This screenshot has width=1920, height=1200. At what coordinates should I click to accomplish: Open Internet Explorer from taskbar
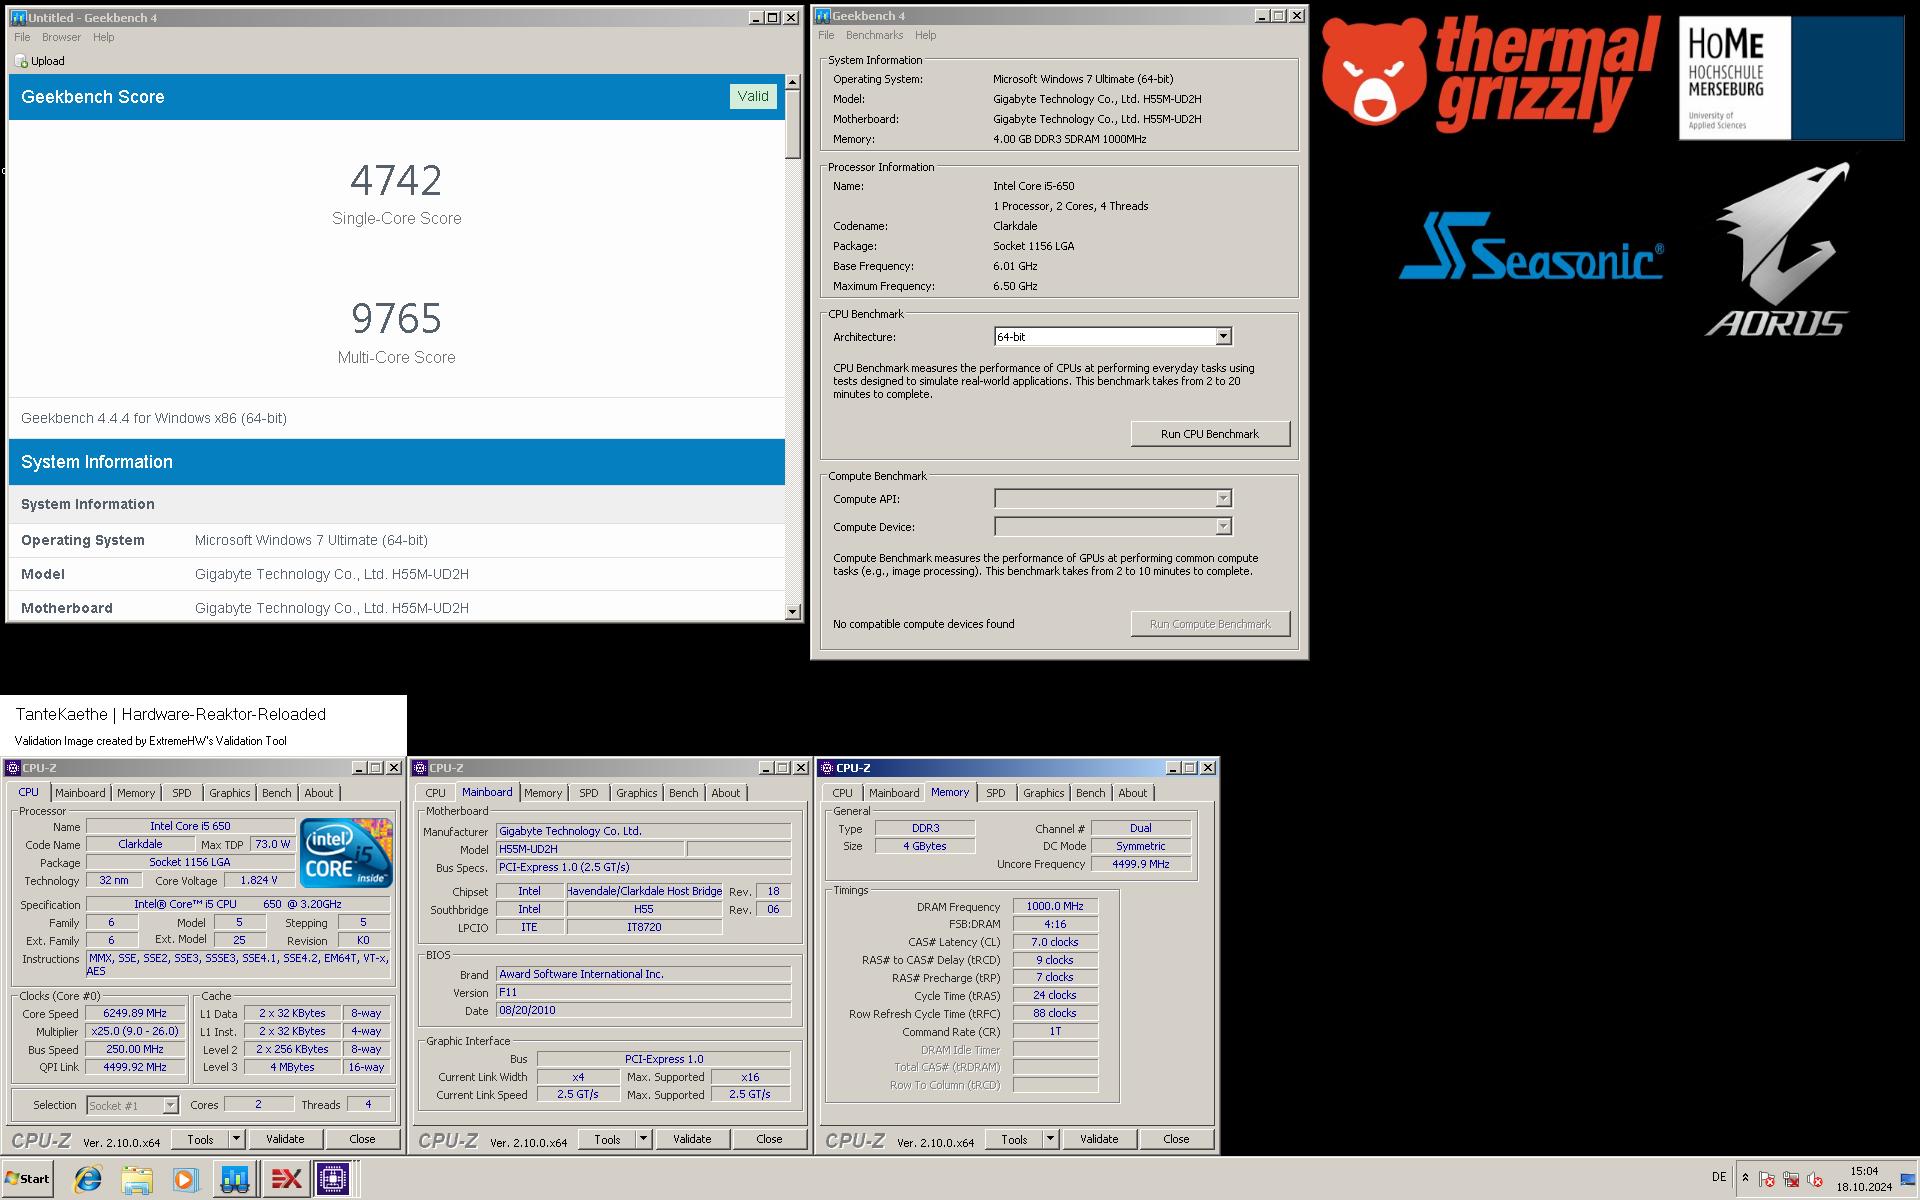click(88, 1179)
